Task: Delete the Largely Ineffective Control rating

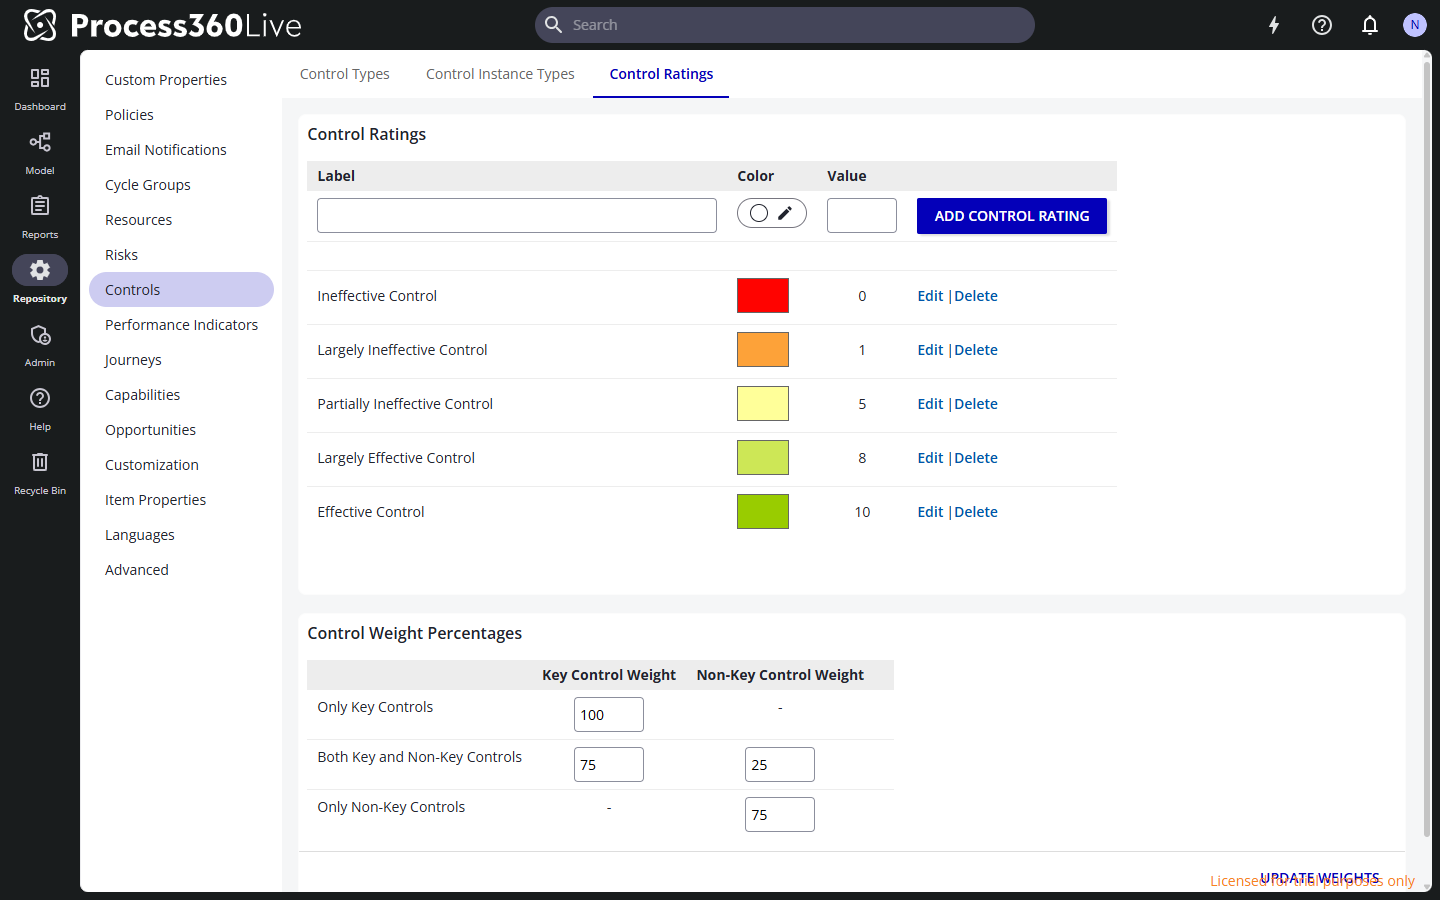Action: 976,350
